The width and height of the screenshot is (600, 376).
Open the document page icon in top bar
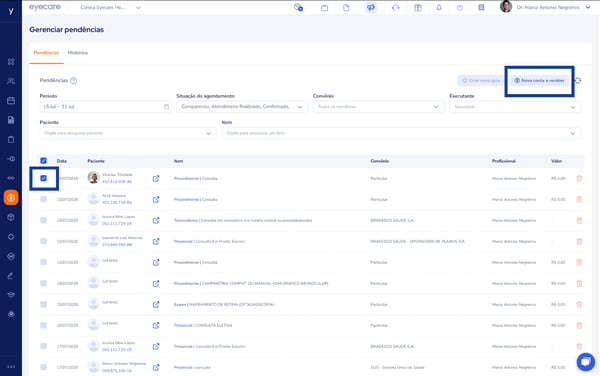pos(346,8)
